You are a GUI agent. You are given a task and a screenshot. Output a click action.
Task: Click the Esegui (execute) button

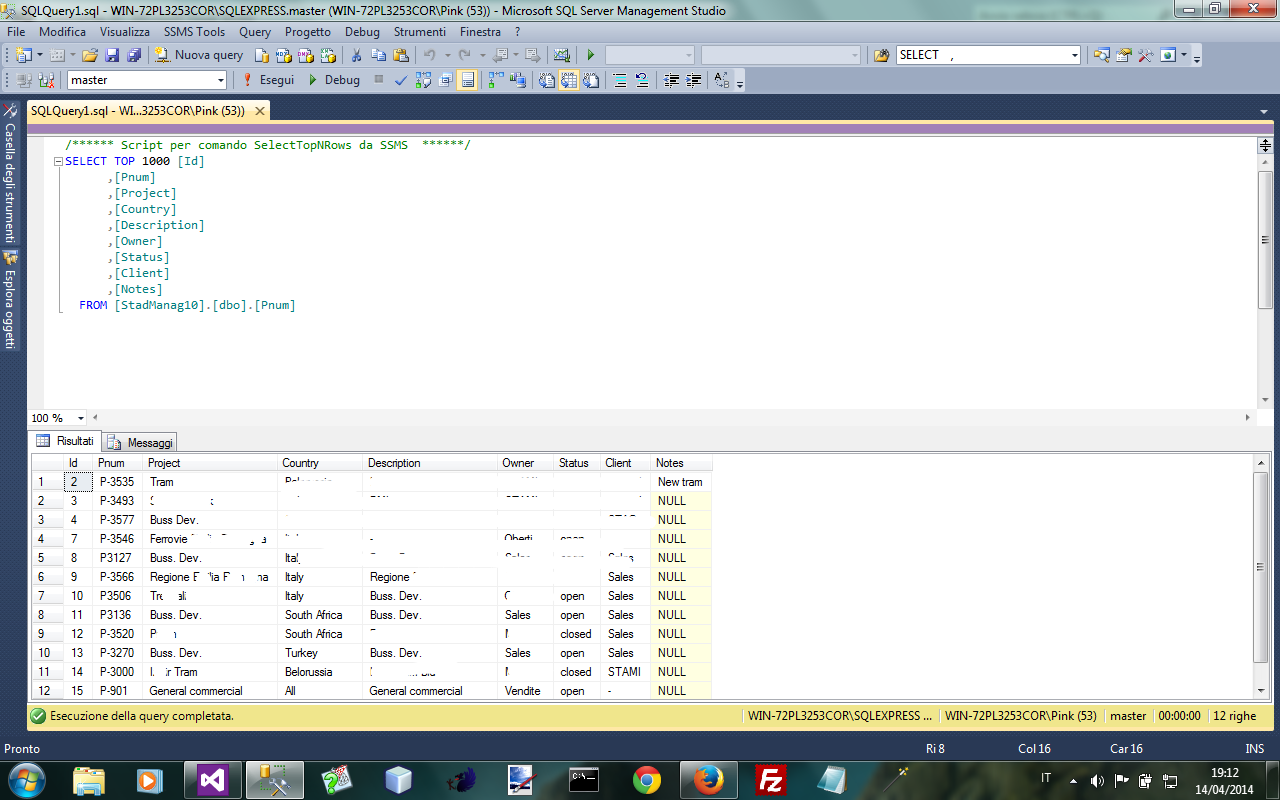(x=268, y=80)
